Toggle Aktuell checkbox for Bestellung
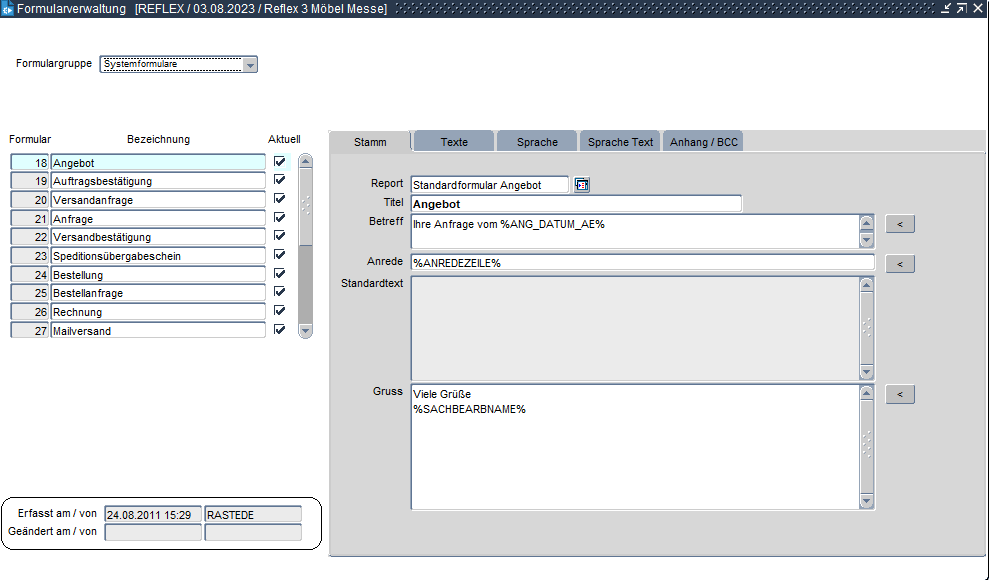 point(280,273)
